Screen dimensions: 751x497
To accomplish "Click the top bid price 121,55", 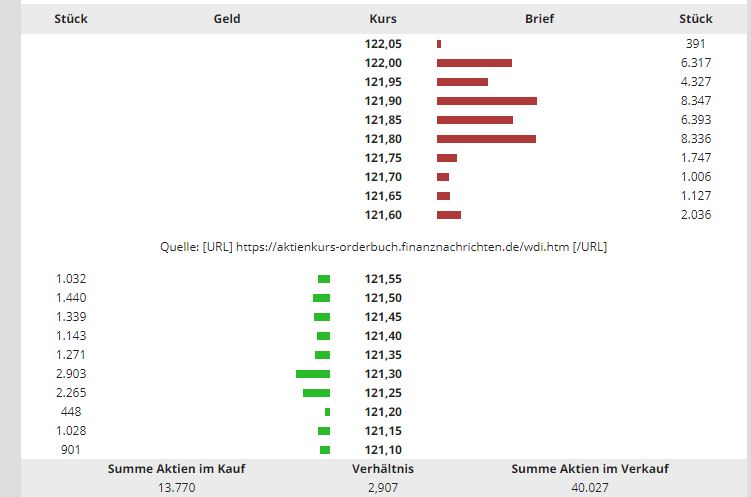I will [383, 279].
